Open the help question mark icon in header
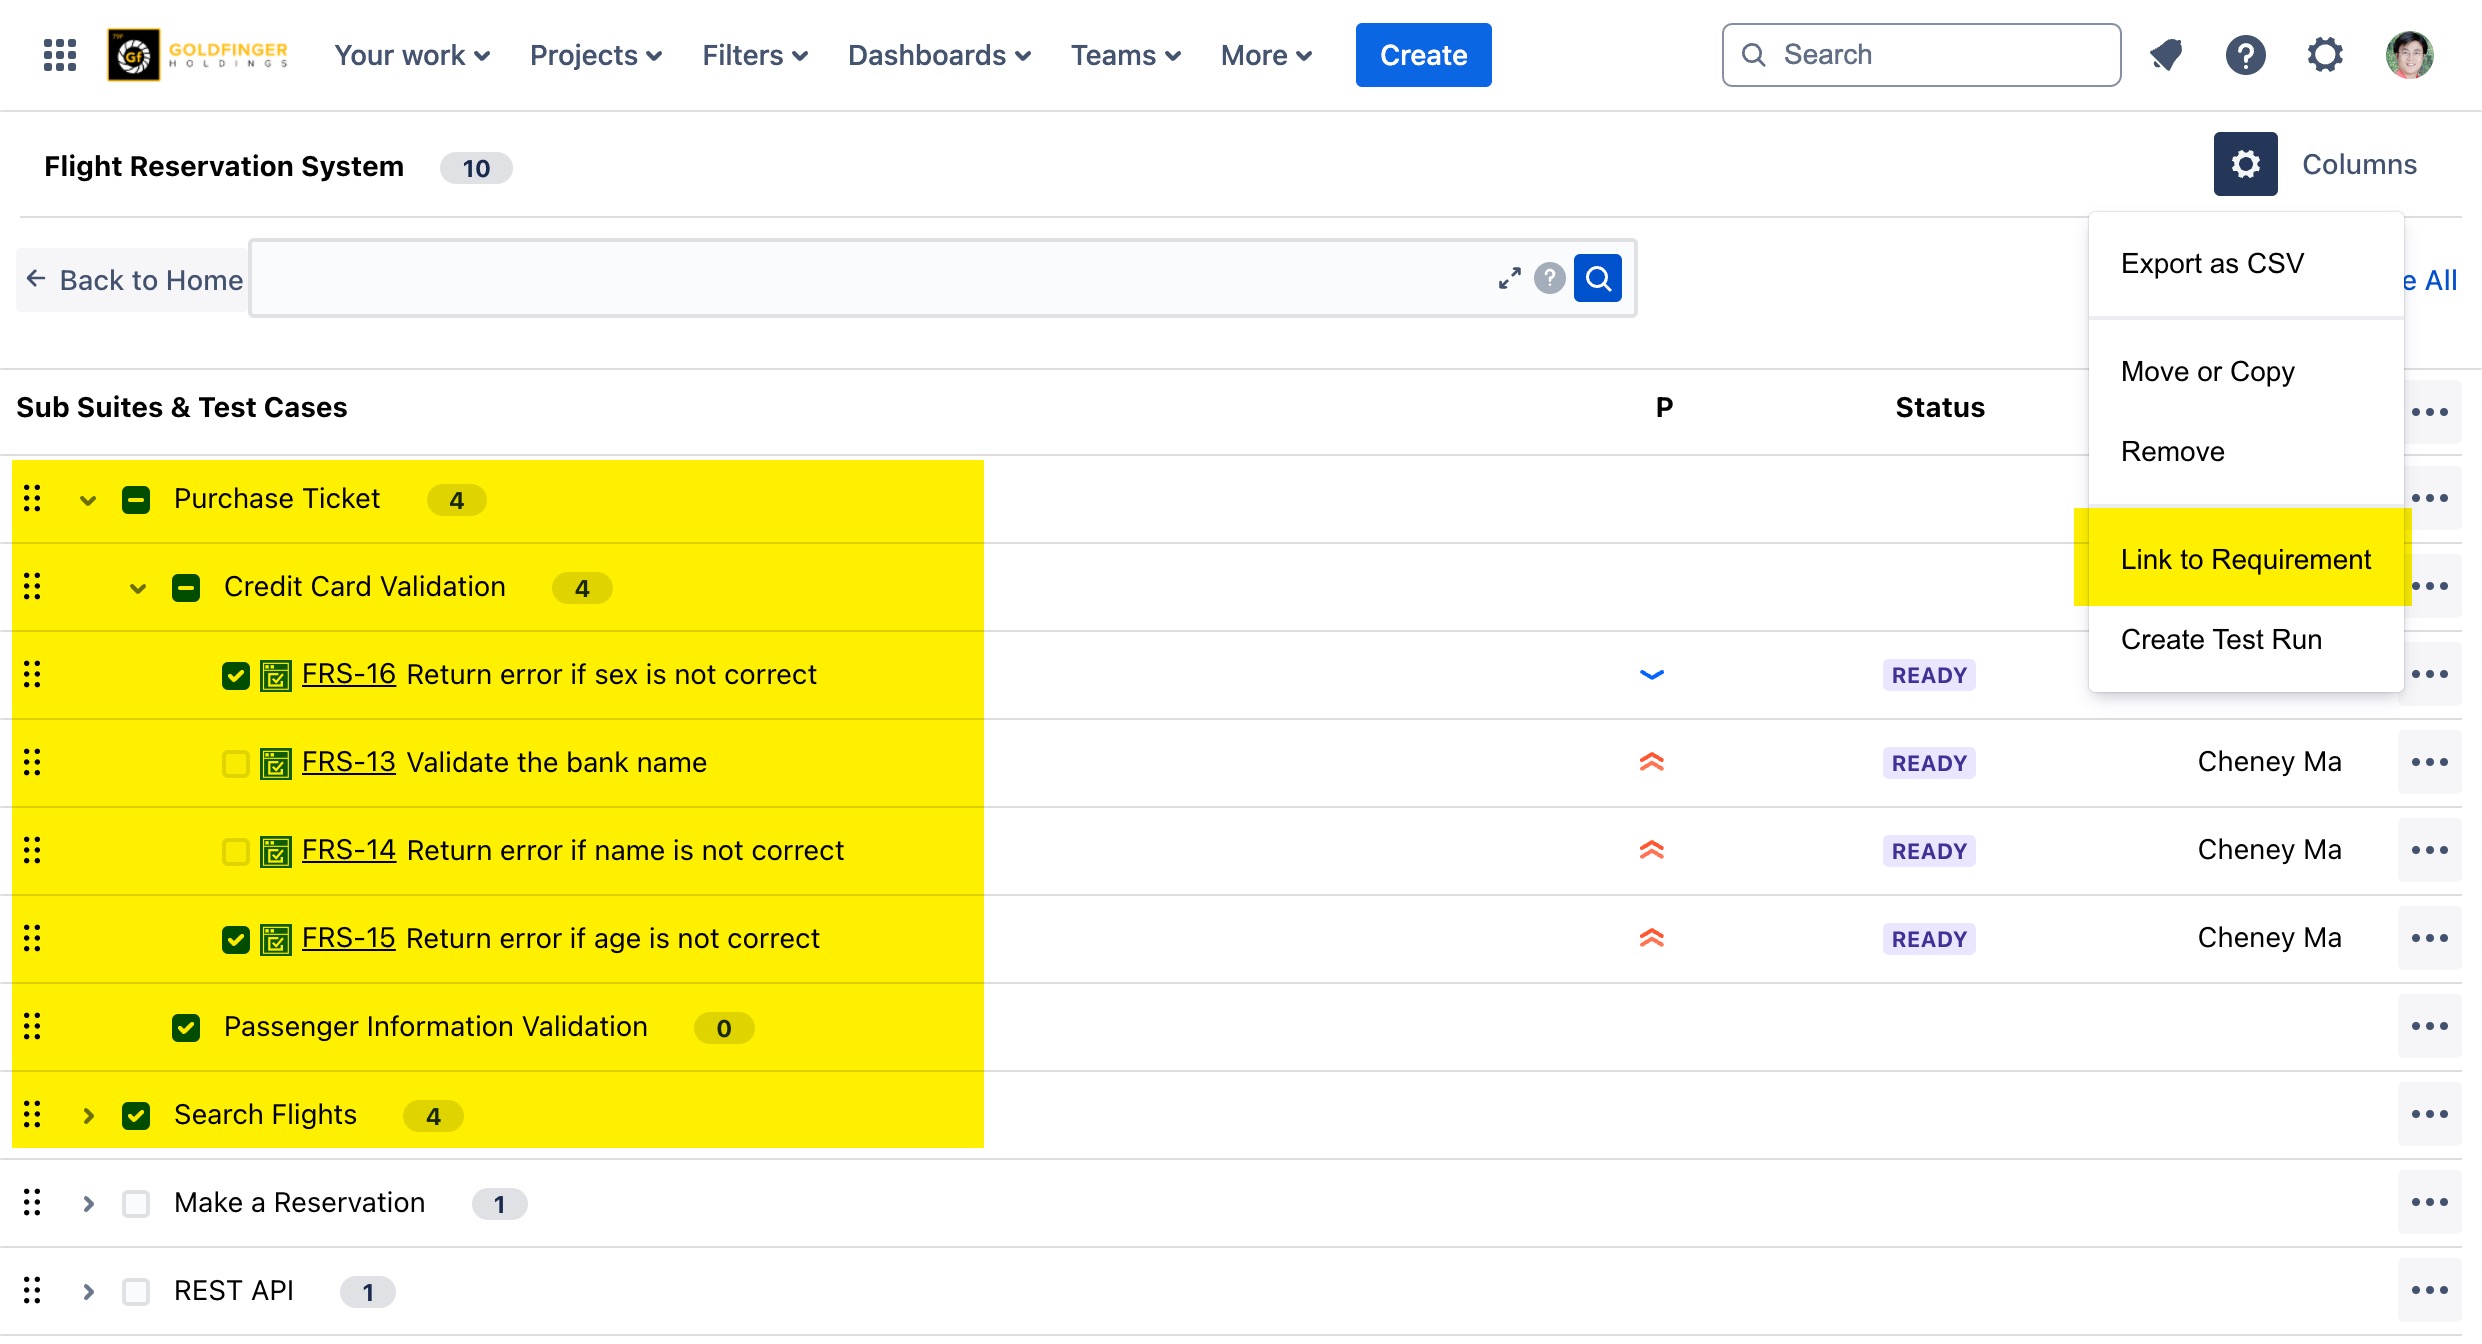The image size is (2482, 1344). (x=2245, y=55)
